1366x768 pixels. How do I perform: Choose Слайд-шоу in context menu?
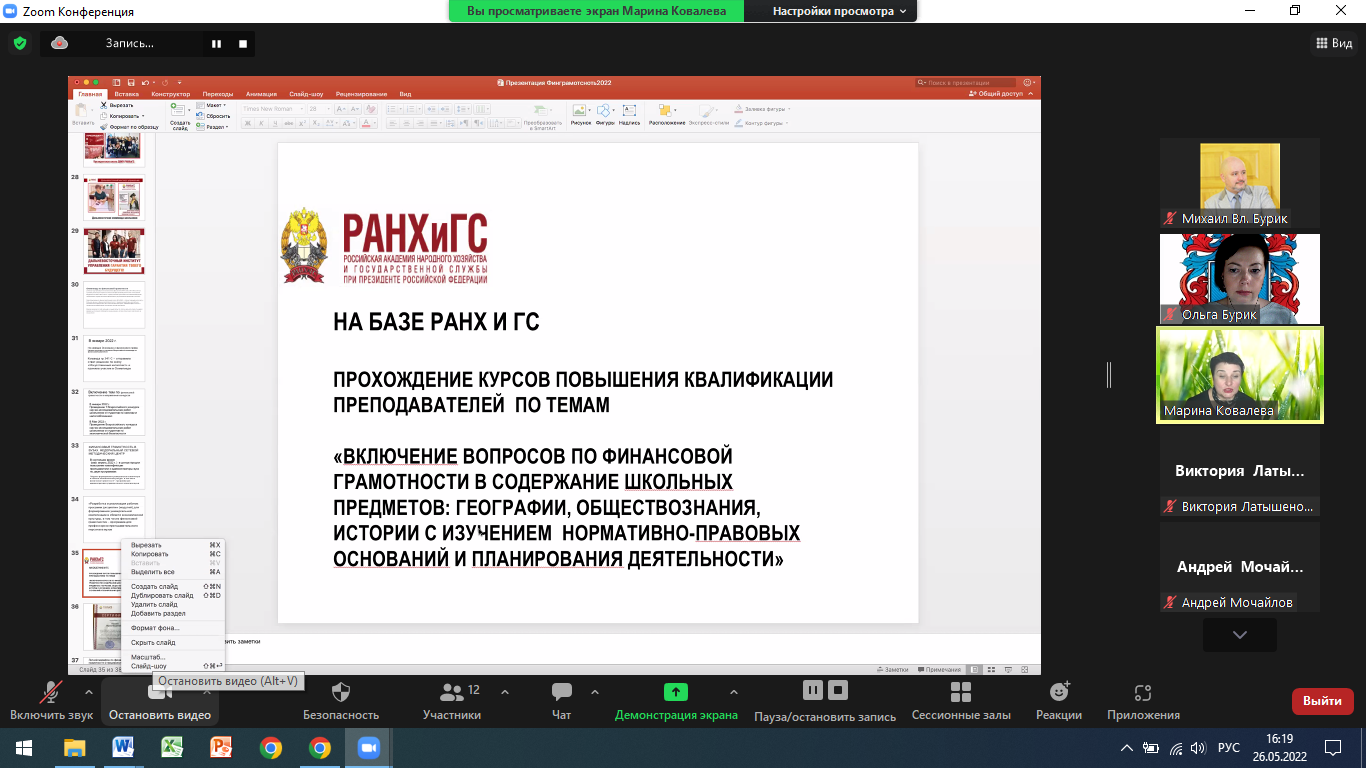(173, 666)
